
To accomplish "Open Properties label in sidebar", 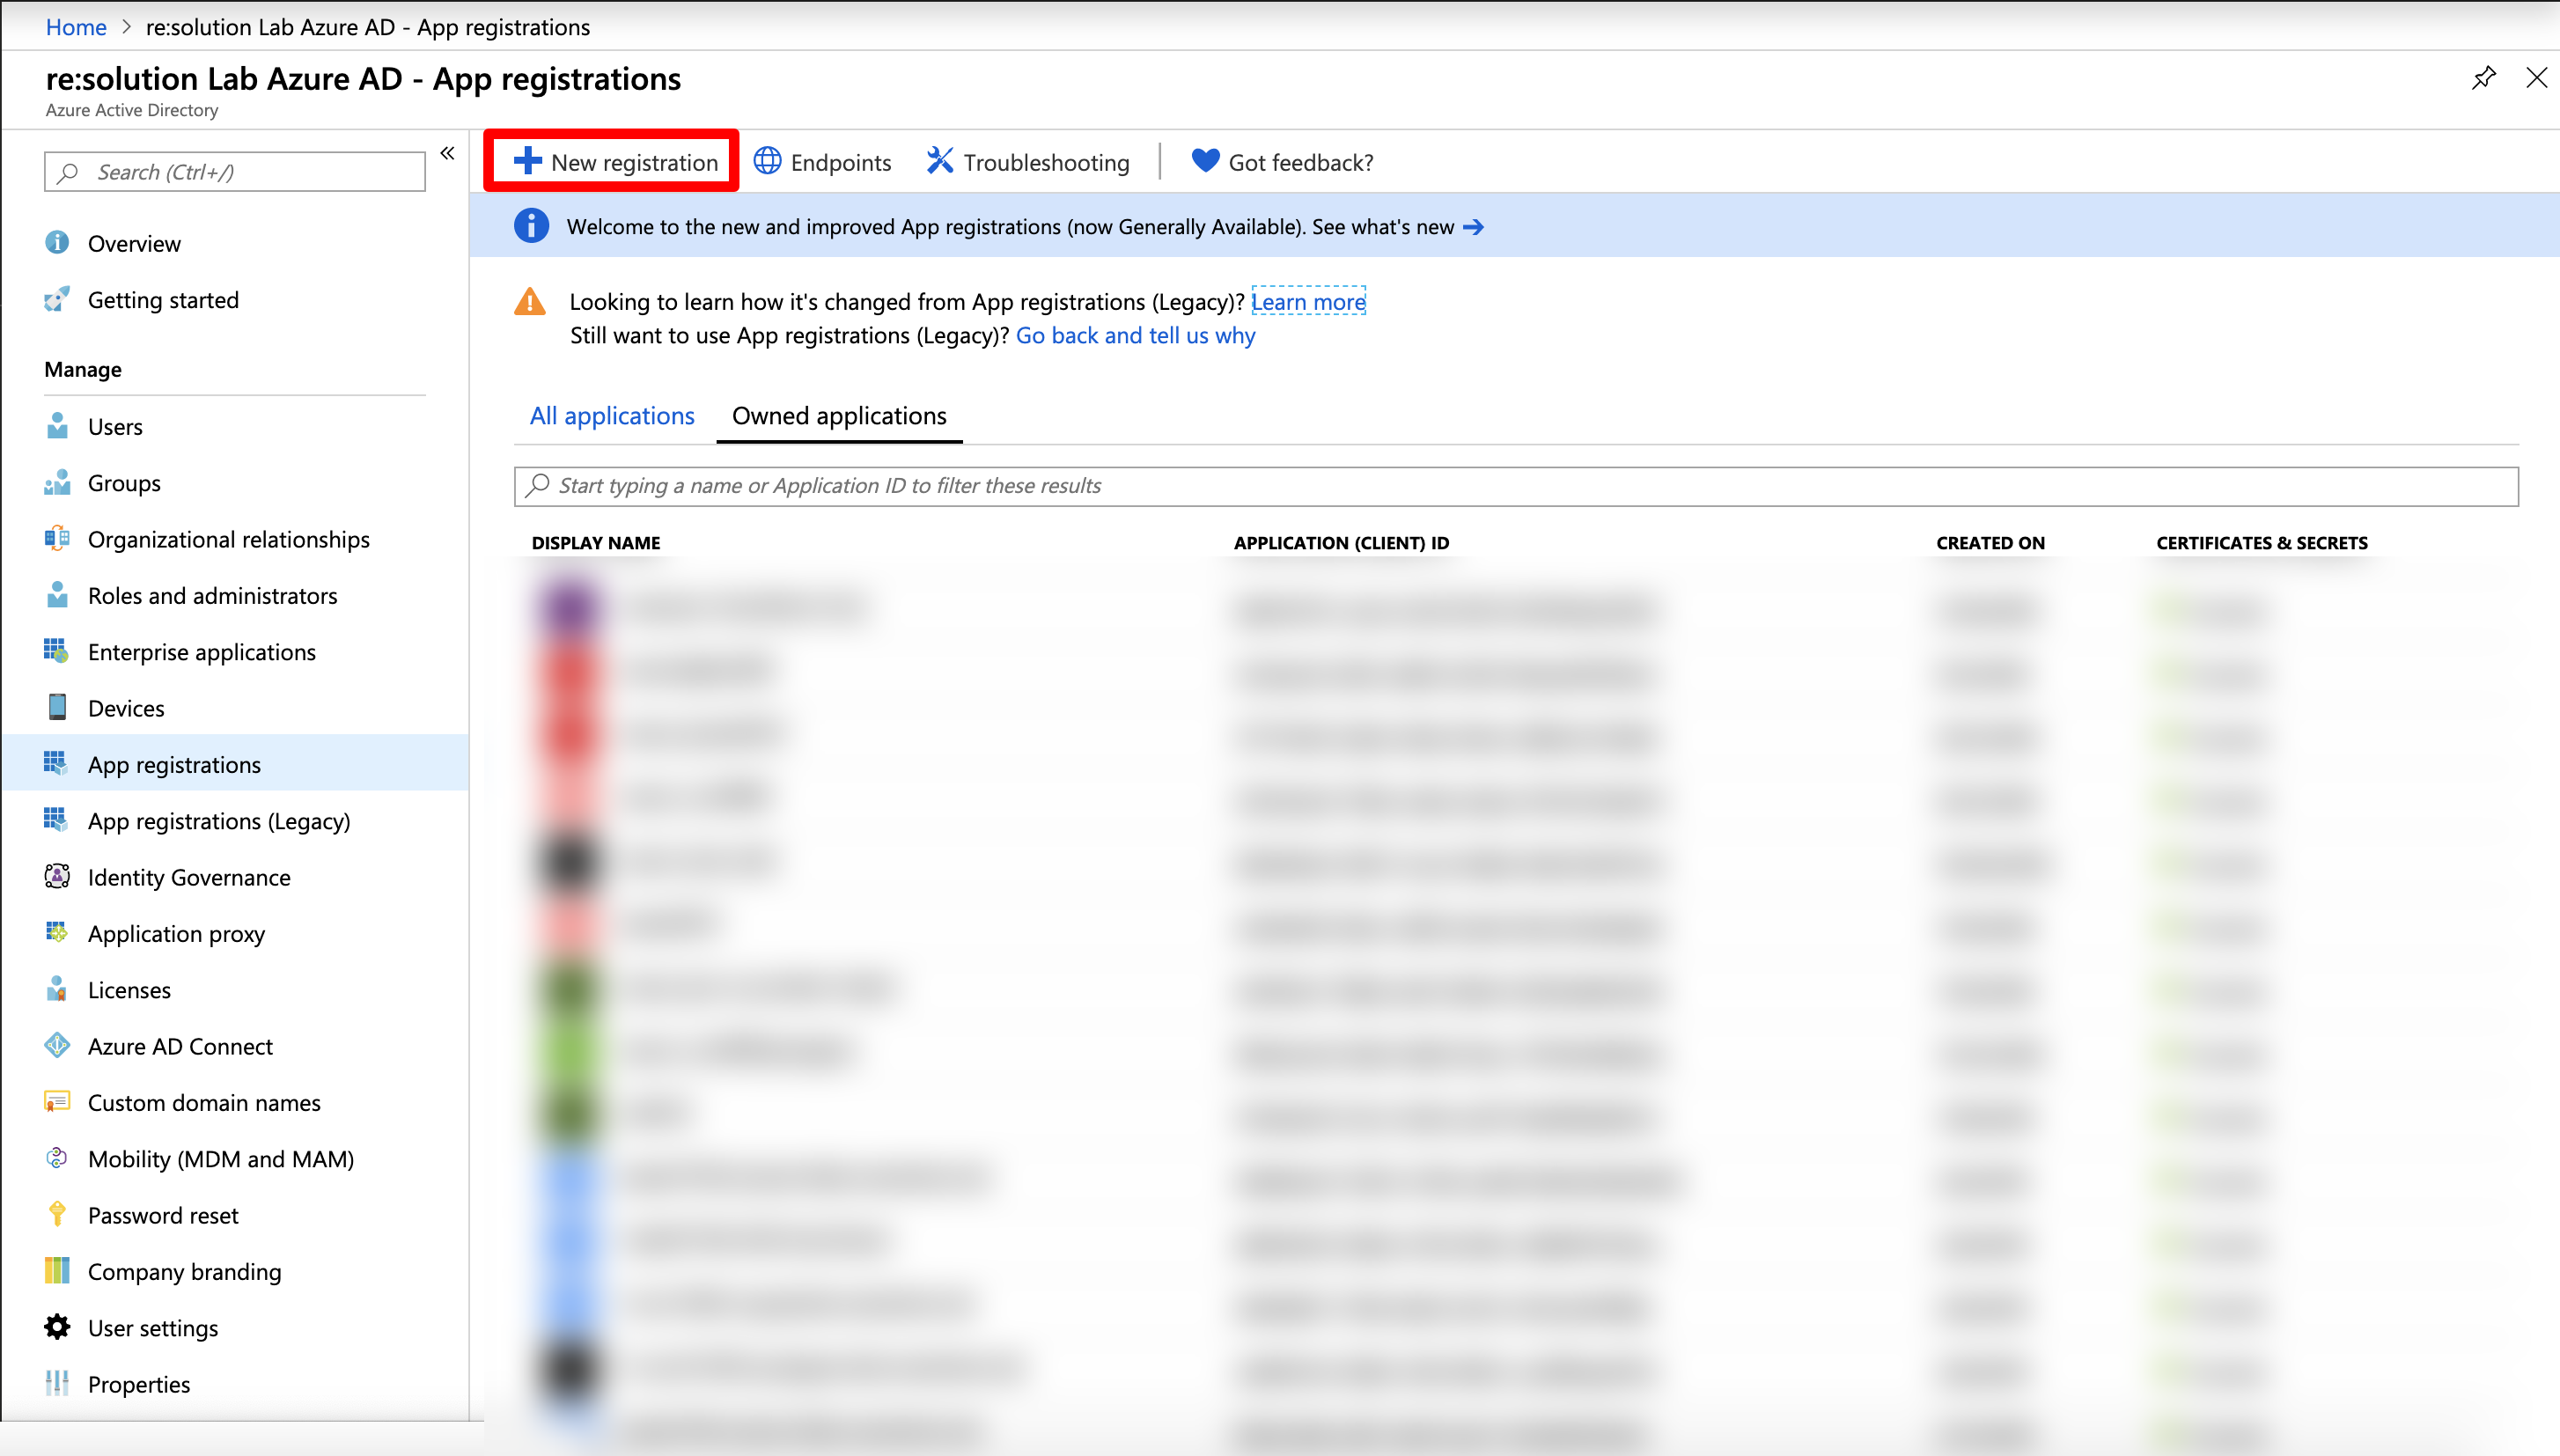I will coord(139,1384).
